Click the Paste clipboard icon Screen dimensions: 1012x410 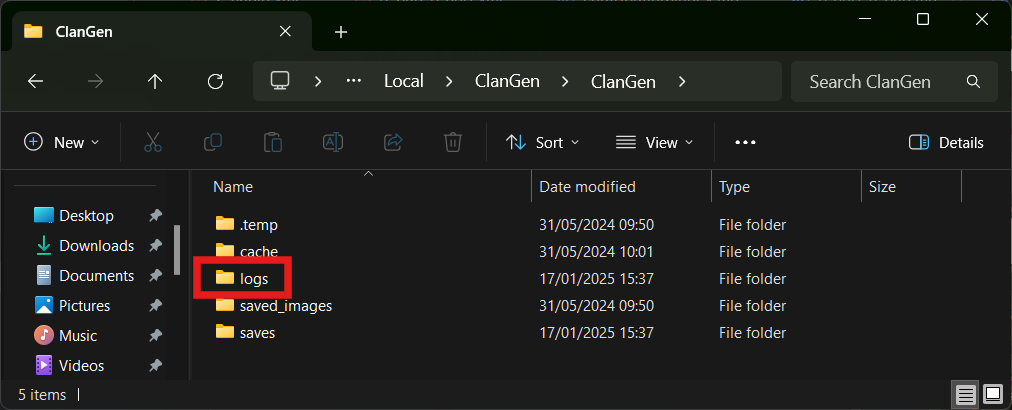(x=273, y=142)
